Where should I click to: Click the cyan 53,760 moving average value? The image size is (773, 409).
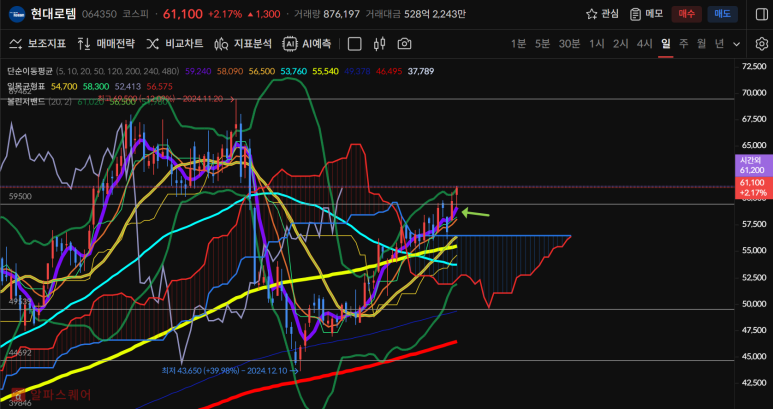293,71
